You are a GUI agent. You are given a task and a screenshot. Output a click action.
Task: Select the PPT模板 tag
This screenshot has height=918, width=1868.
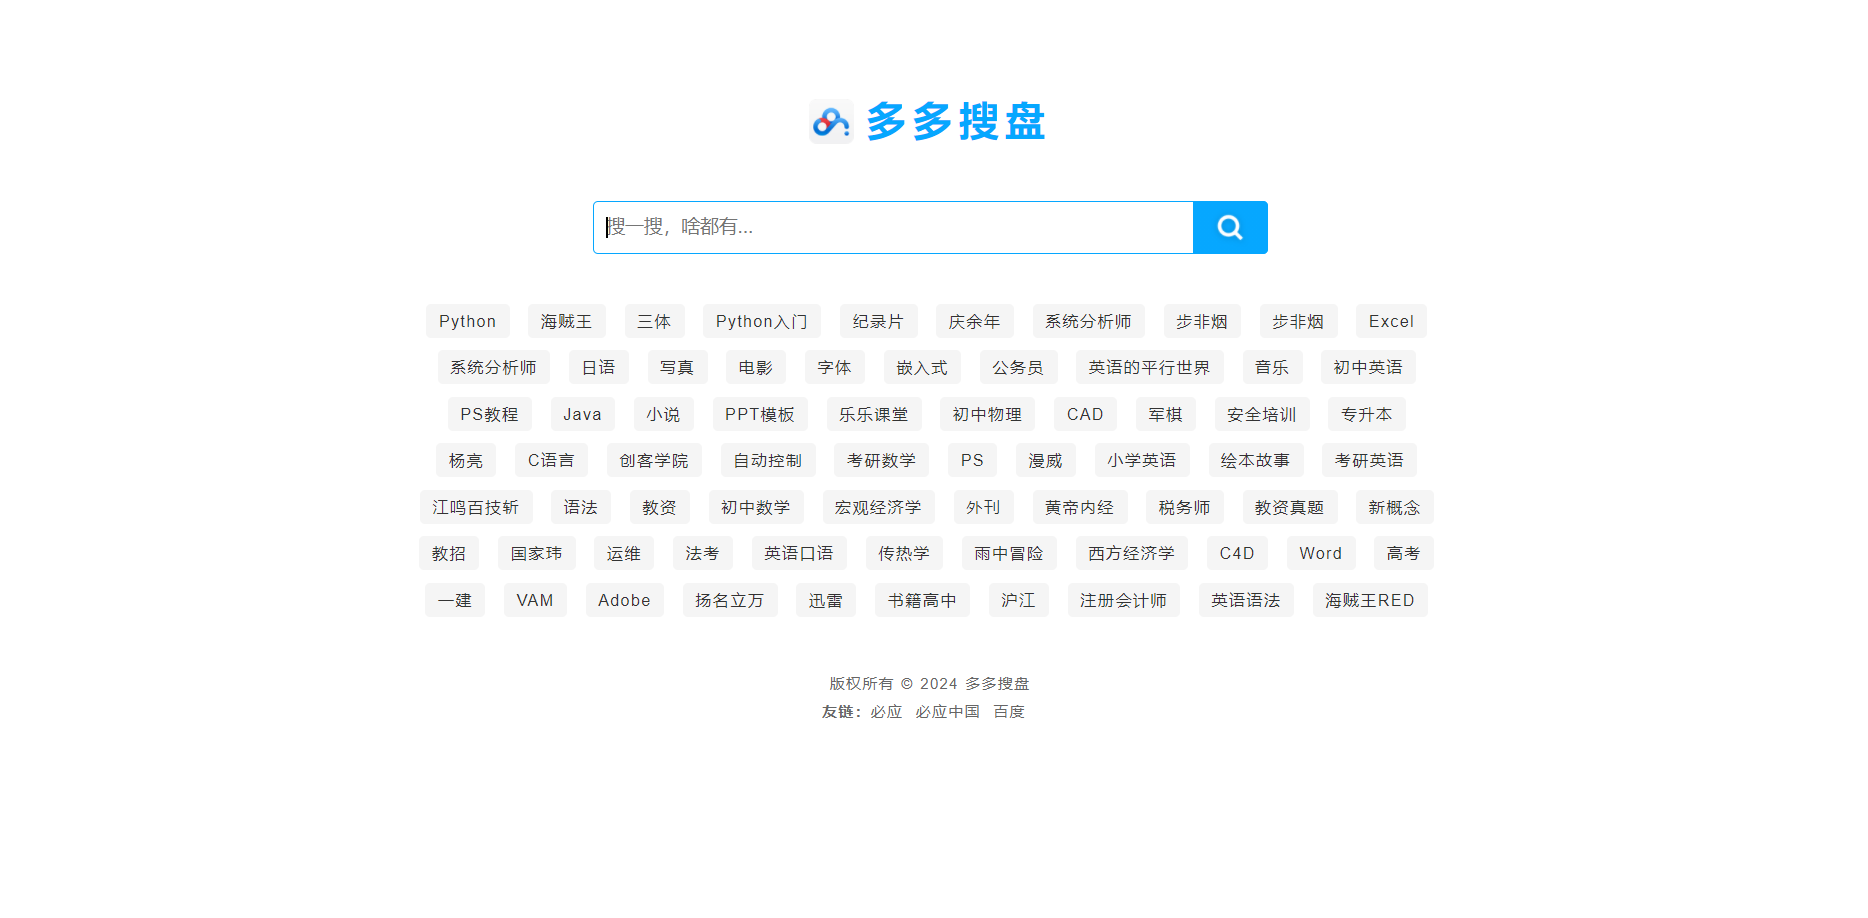point(759,414)
